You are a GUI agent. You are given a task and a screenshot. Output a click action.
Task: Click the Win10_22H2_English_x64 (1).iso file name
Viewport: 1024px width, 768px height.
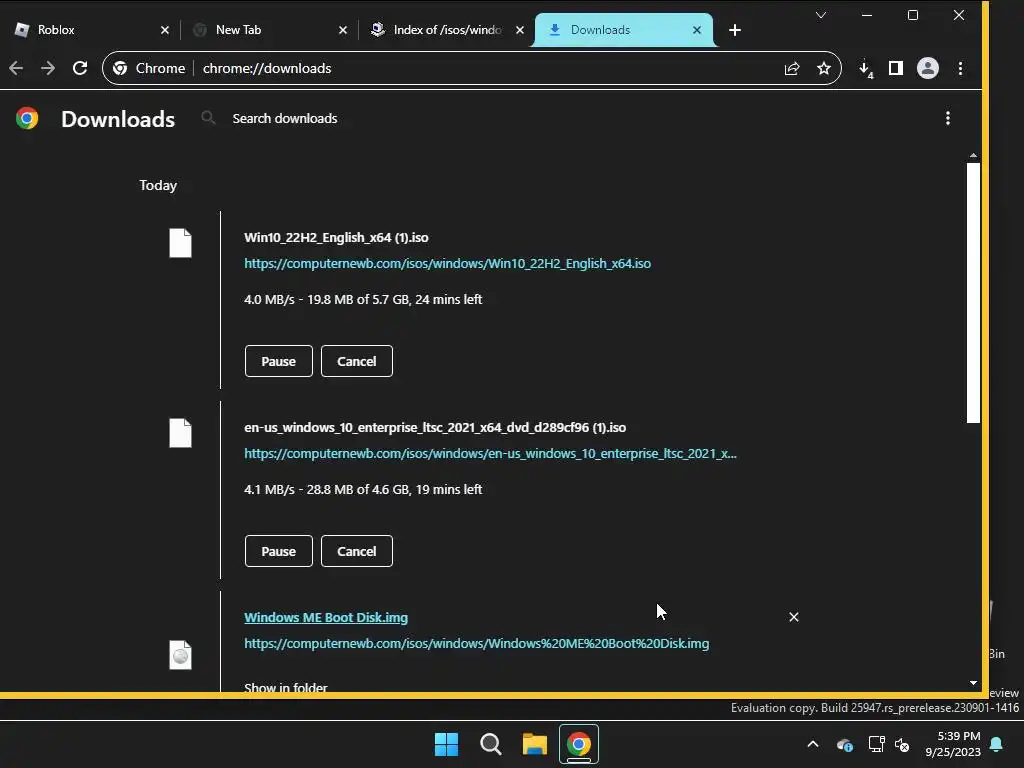336,238
